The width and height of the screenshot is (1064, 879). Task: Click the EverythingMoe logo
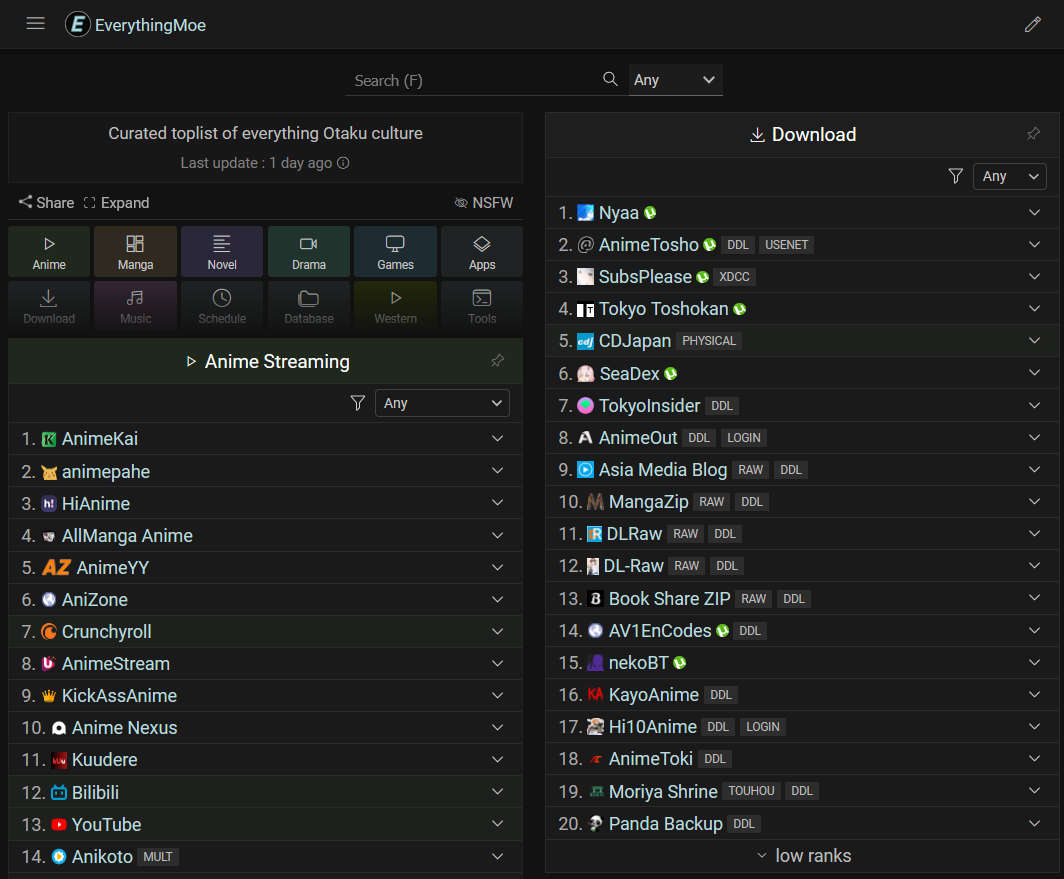point(136,24)
